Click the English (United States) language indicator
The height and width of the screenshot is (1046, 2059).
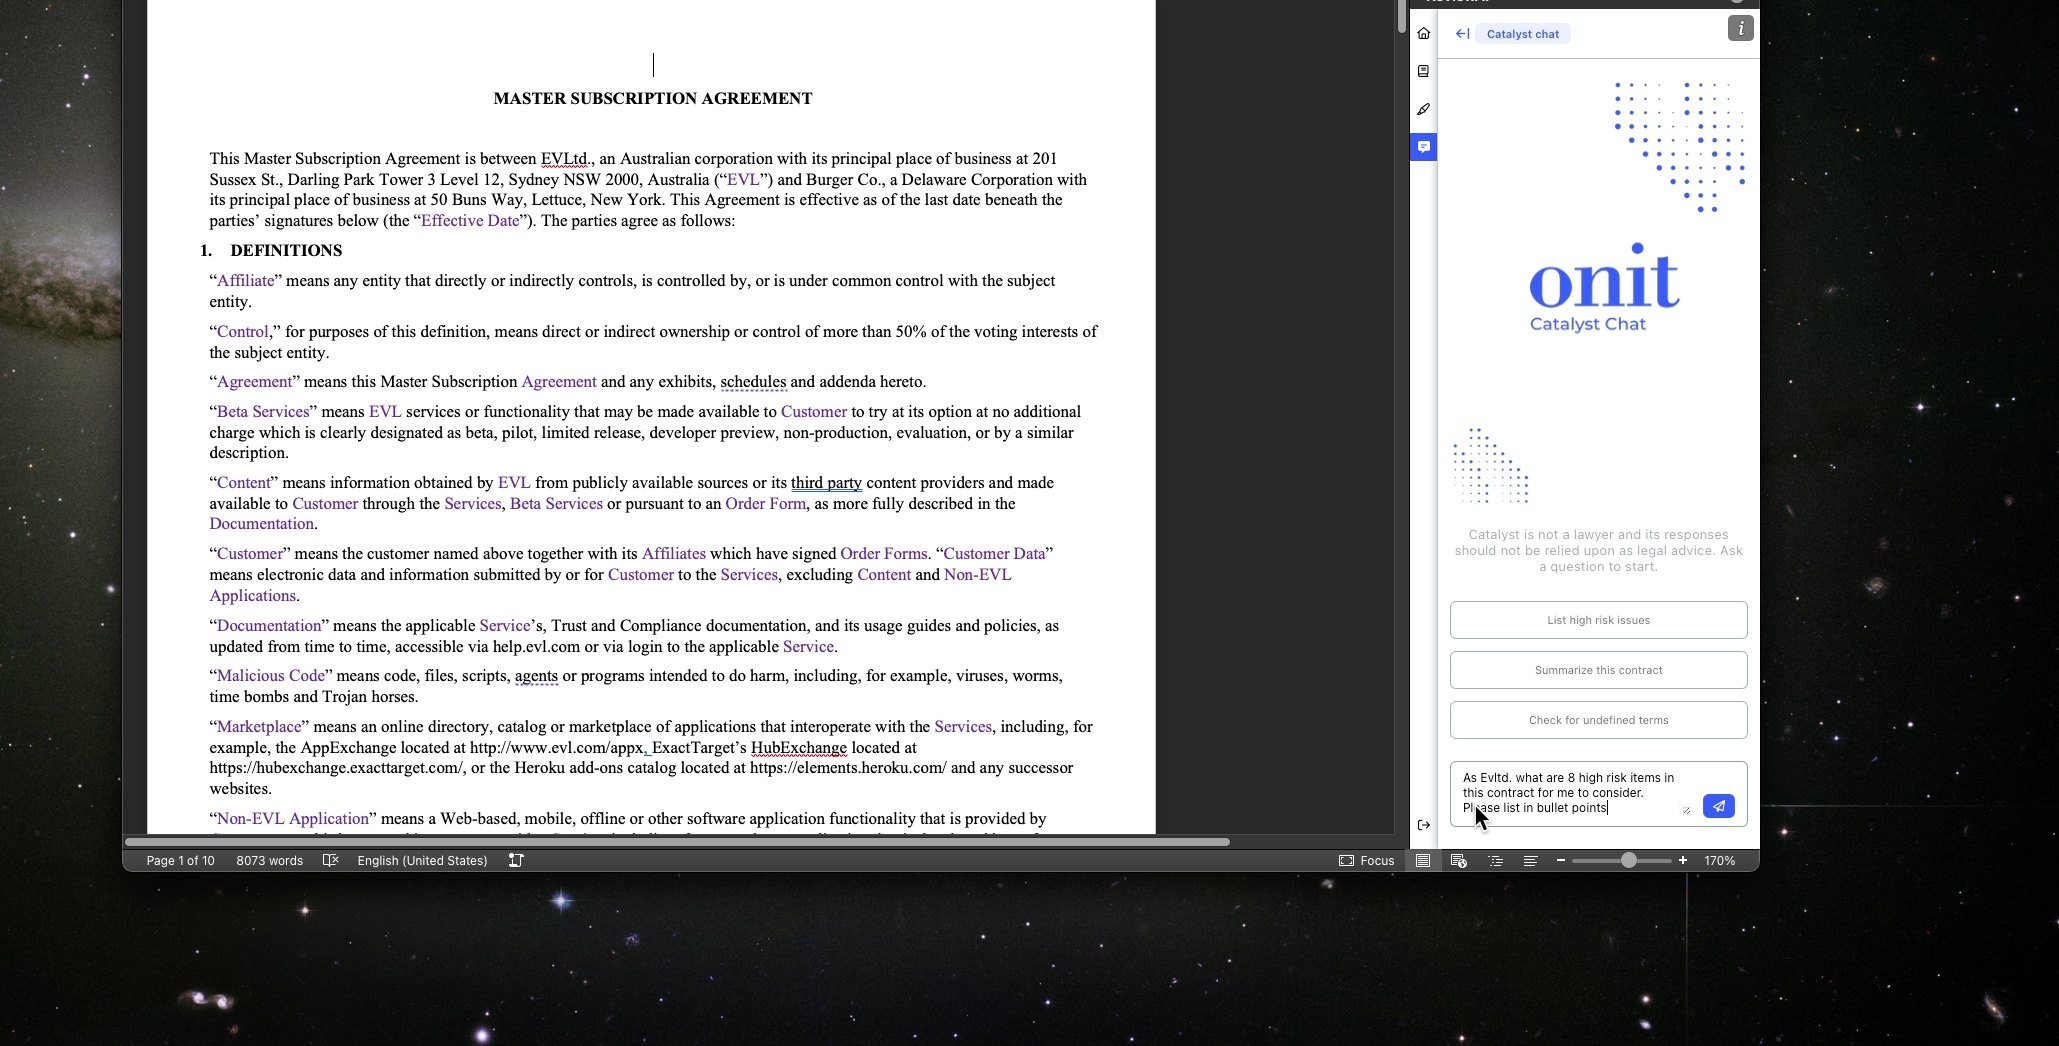click(x=423, y=861)
